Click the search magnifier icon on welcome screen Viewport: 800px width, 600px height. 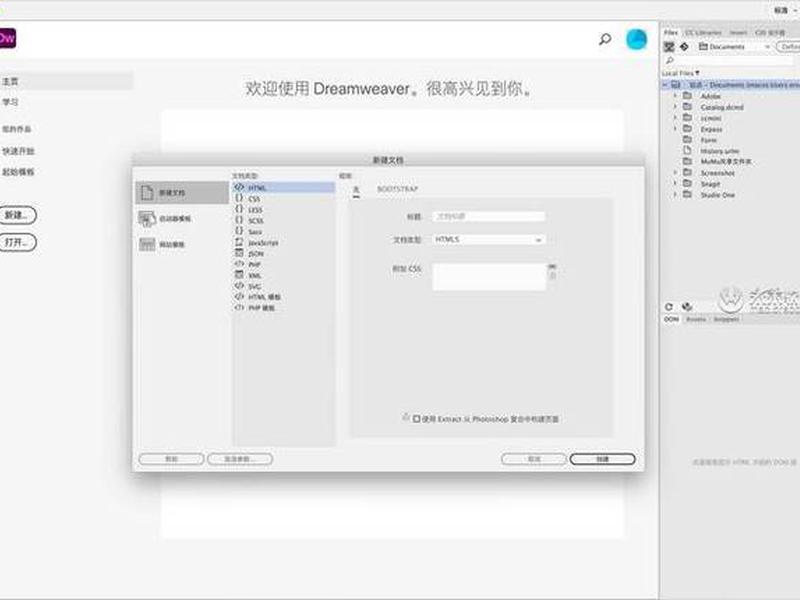(605, 39)
